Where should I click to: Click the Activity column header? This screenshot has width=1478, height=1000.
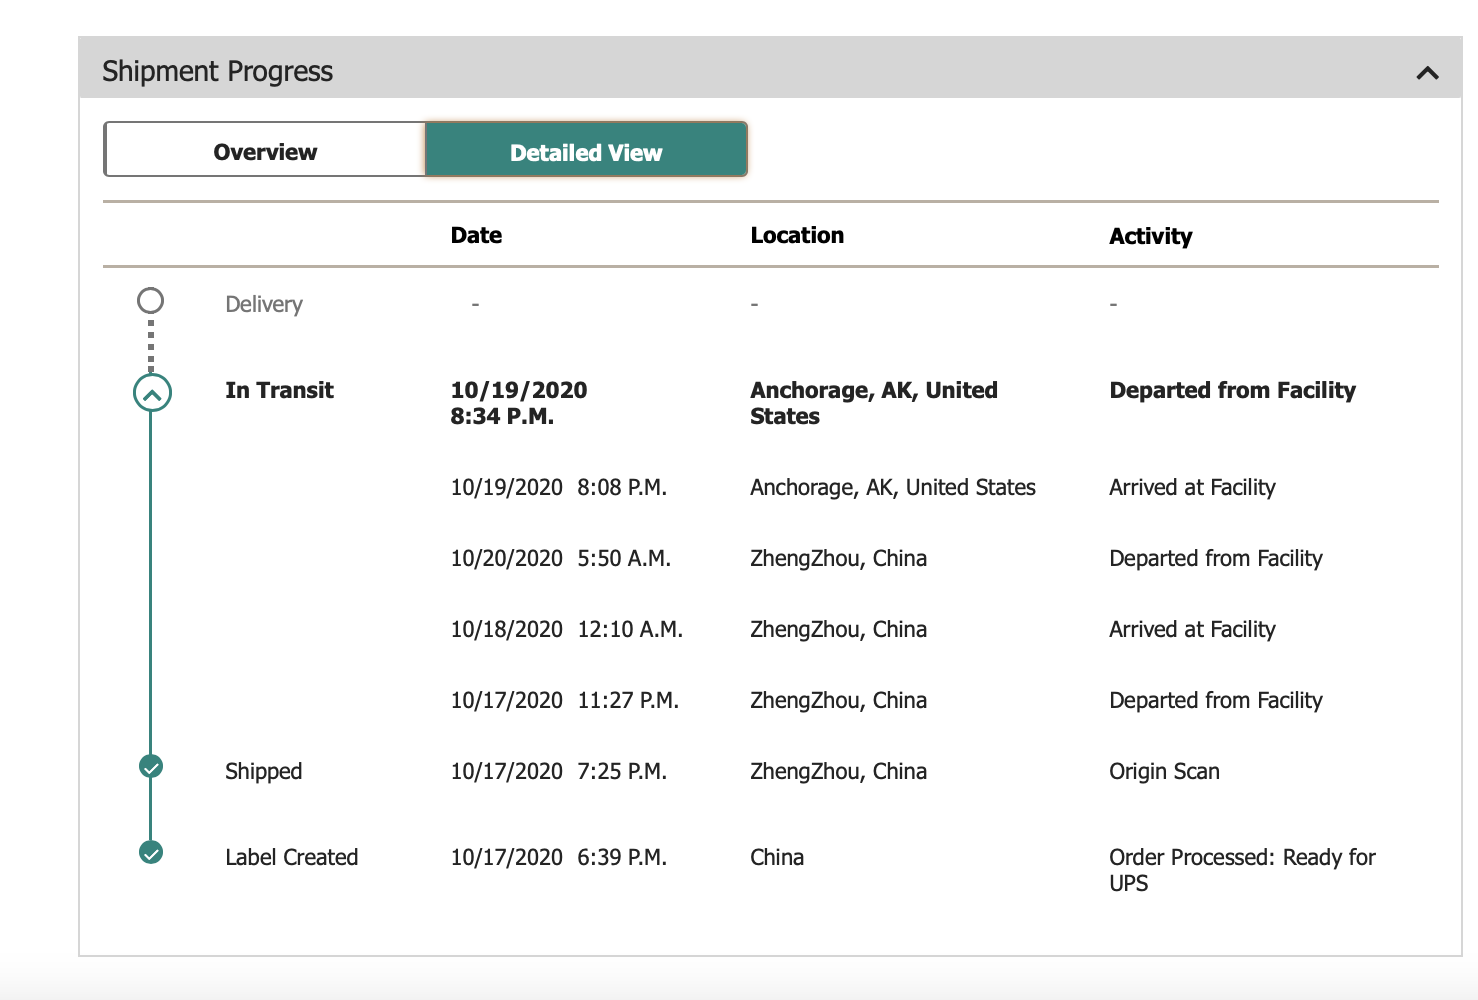click(x=1150, y=237)
